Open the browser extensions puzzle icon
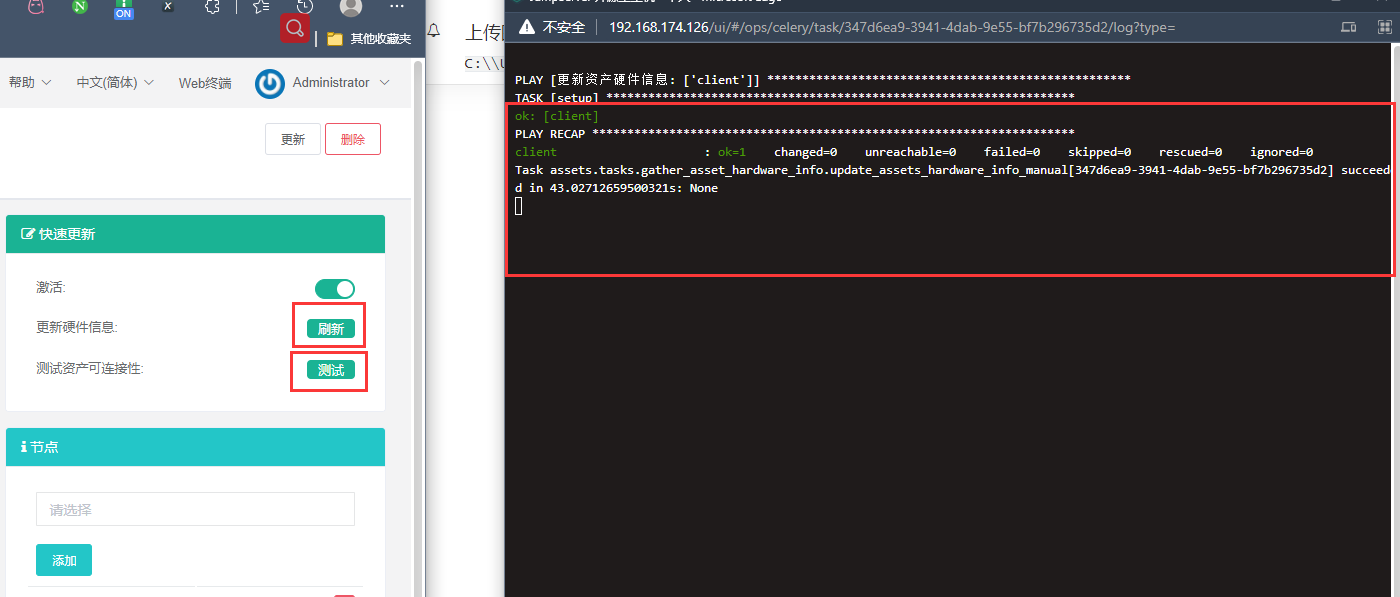 212,6
